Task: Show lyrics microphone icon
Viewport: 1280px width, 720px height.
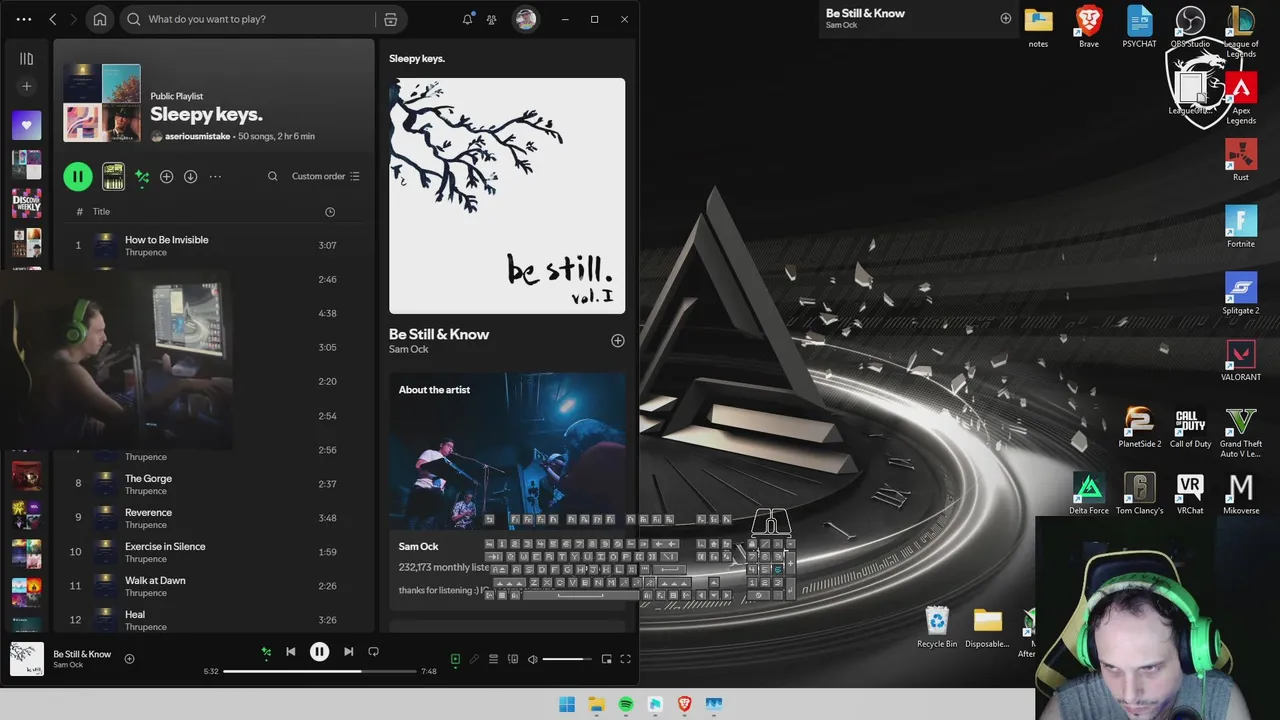Action: point(474,659)
